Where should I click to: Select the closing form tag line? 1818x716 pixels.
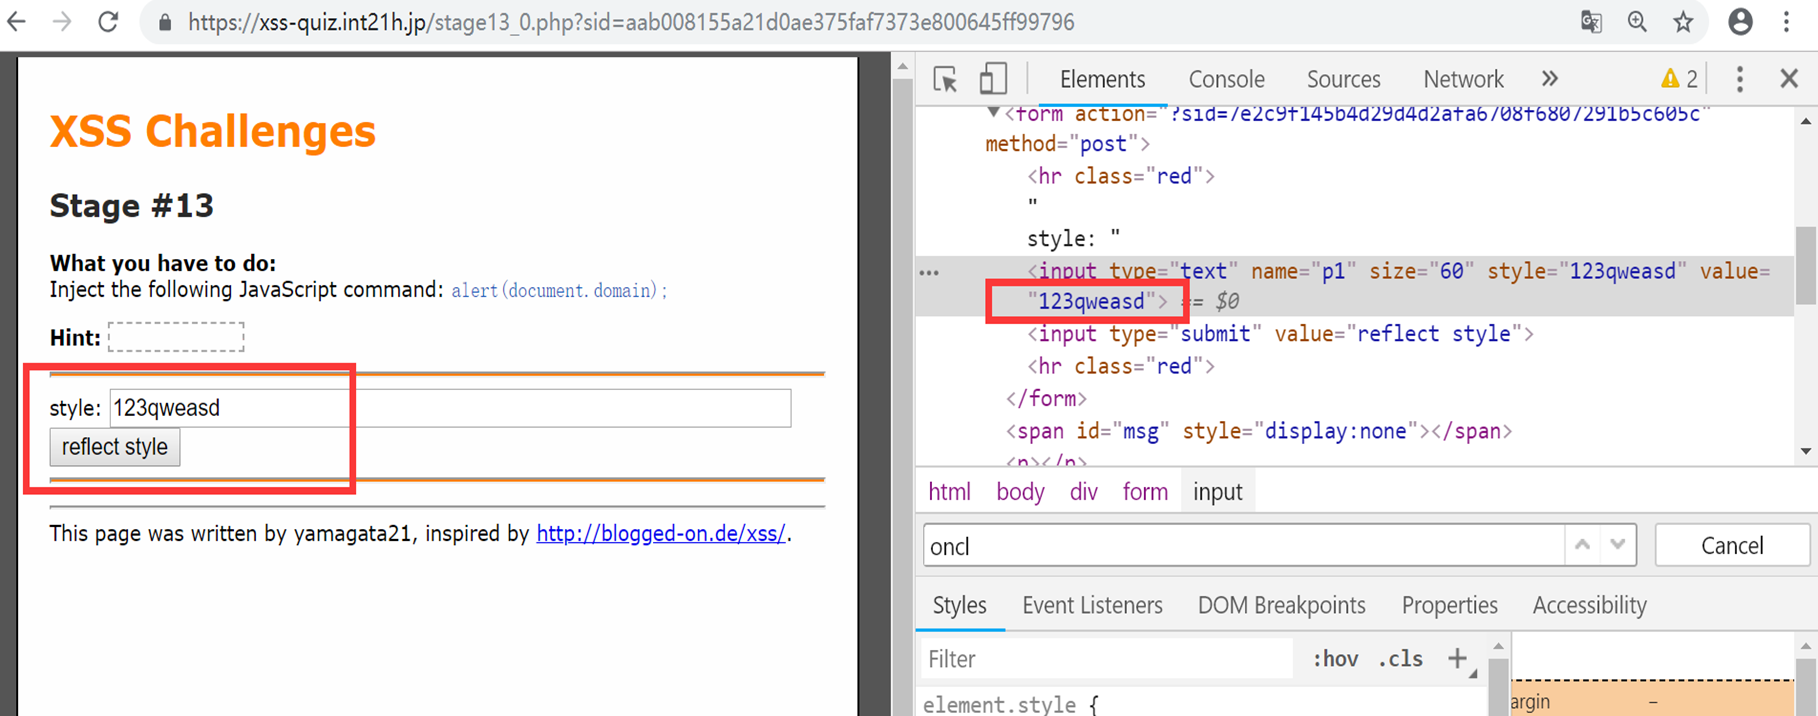(x=1046, y=399)
